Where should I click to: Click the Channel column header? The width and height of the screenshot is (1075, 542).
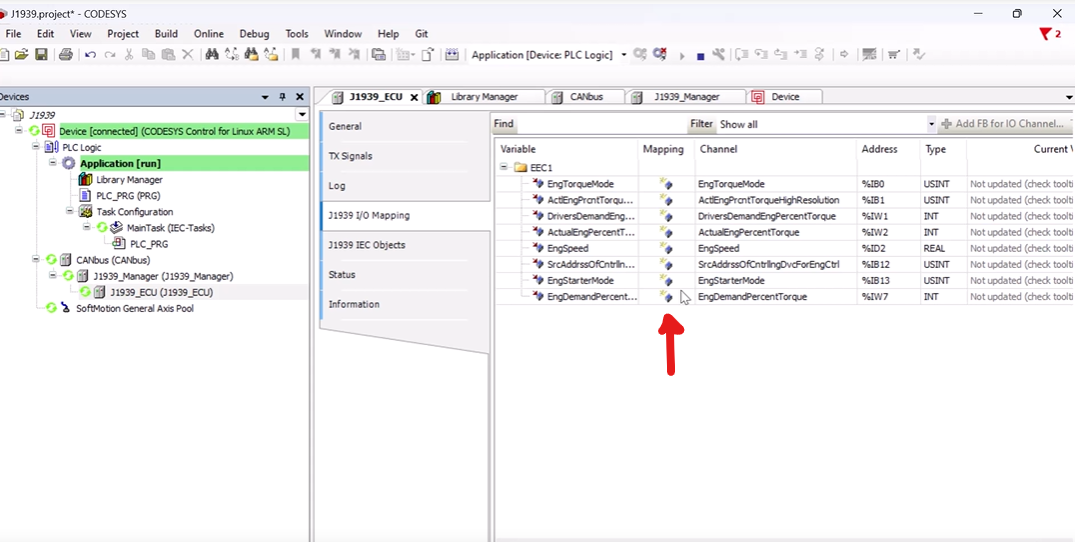coord(775,149)
